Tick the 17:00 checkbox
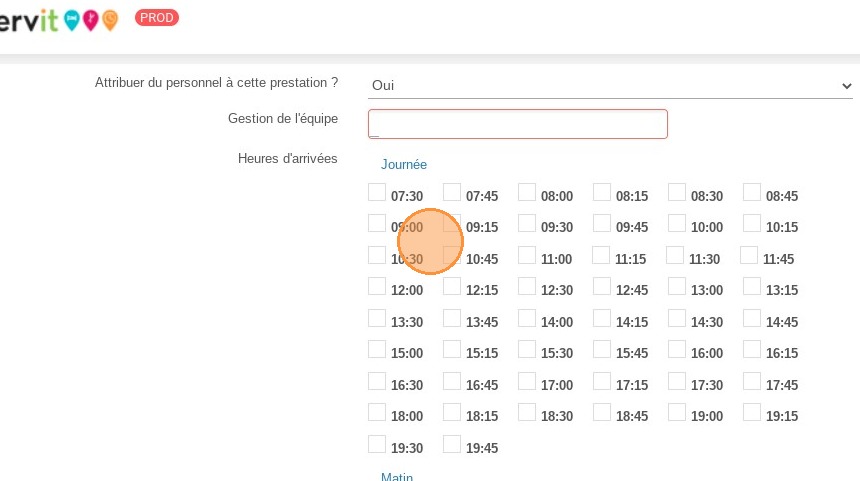 [x=527, y=381]
